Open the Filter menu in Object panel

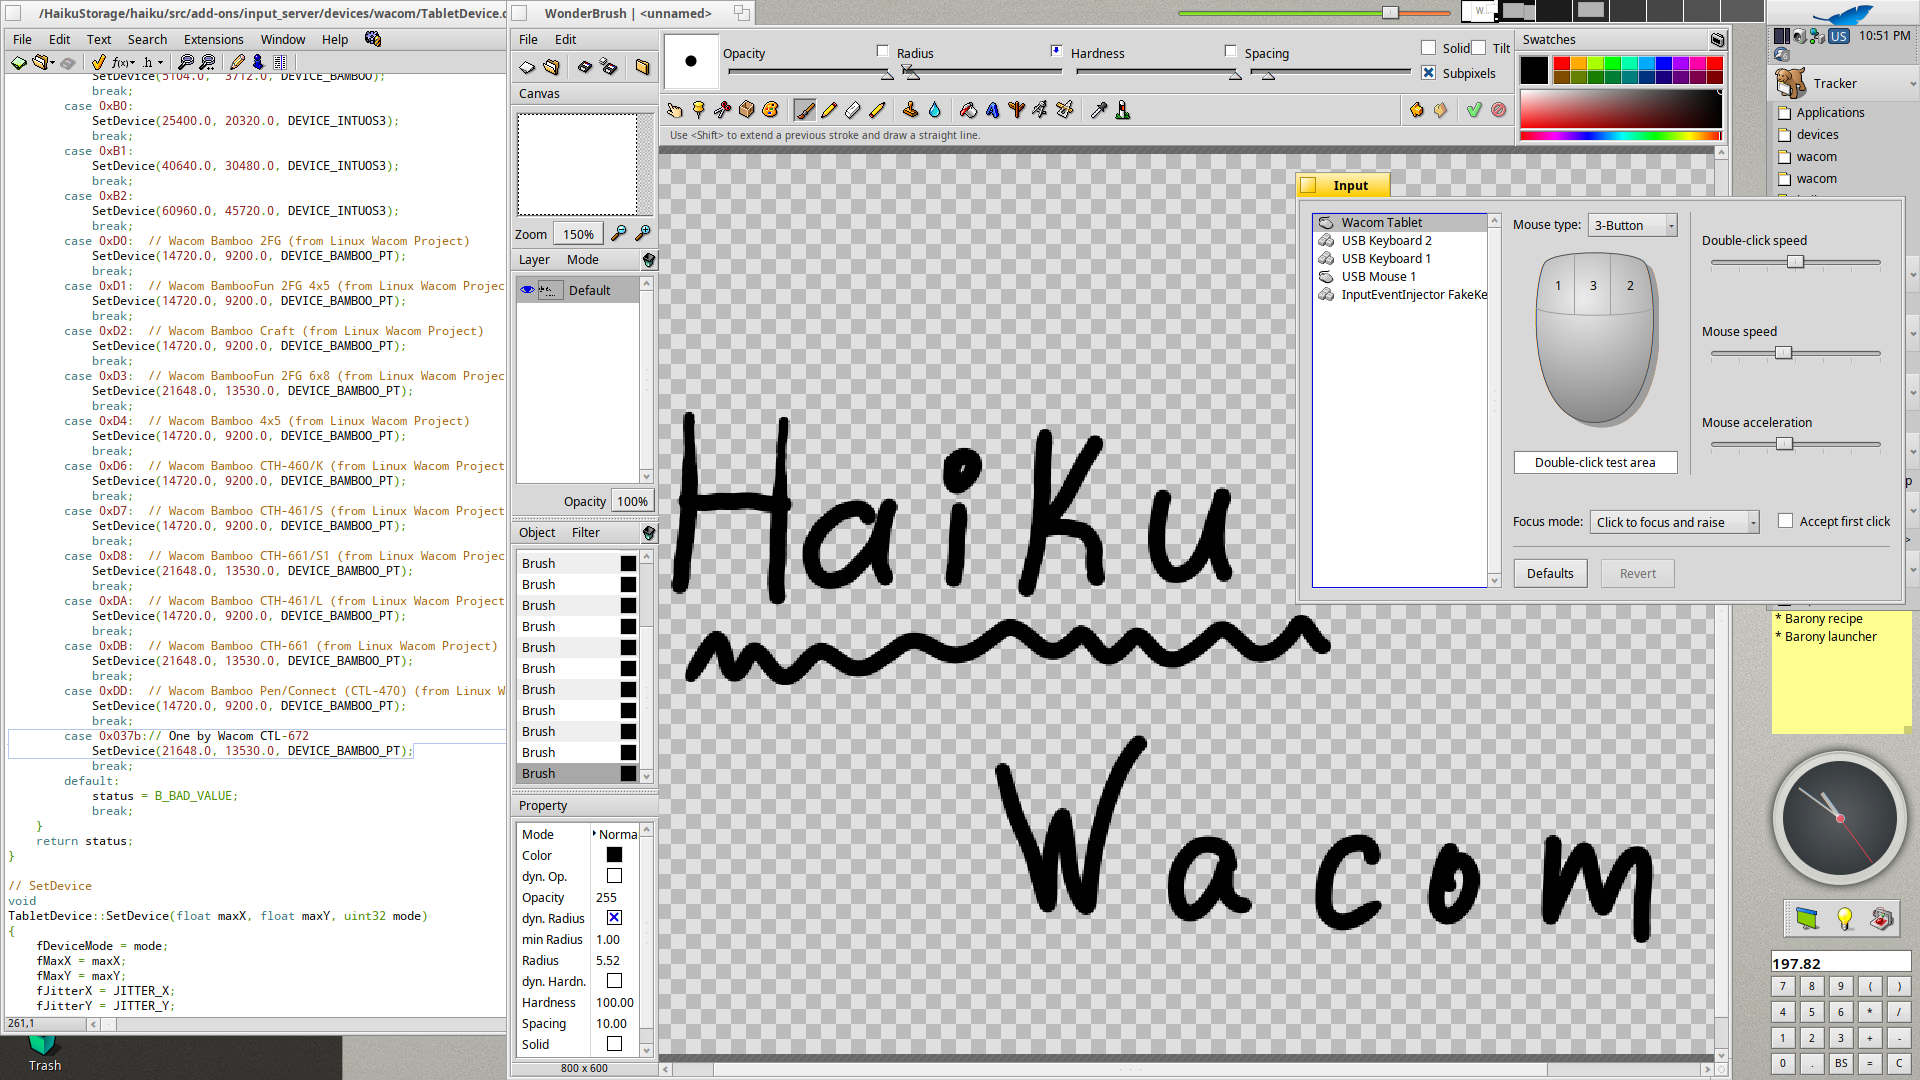tap(585, 532)
